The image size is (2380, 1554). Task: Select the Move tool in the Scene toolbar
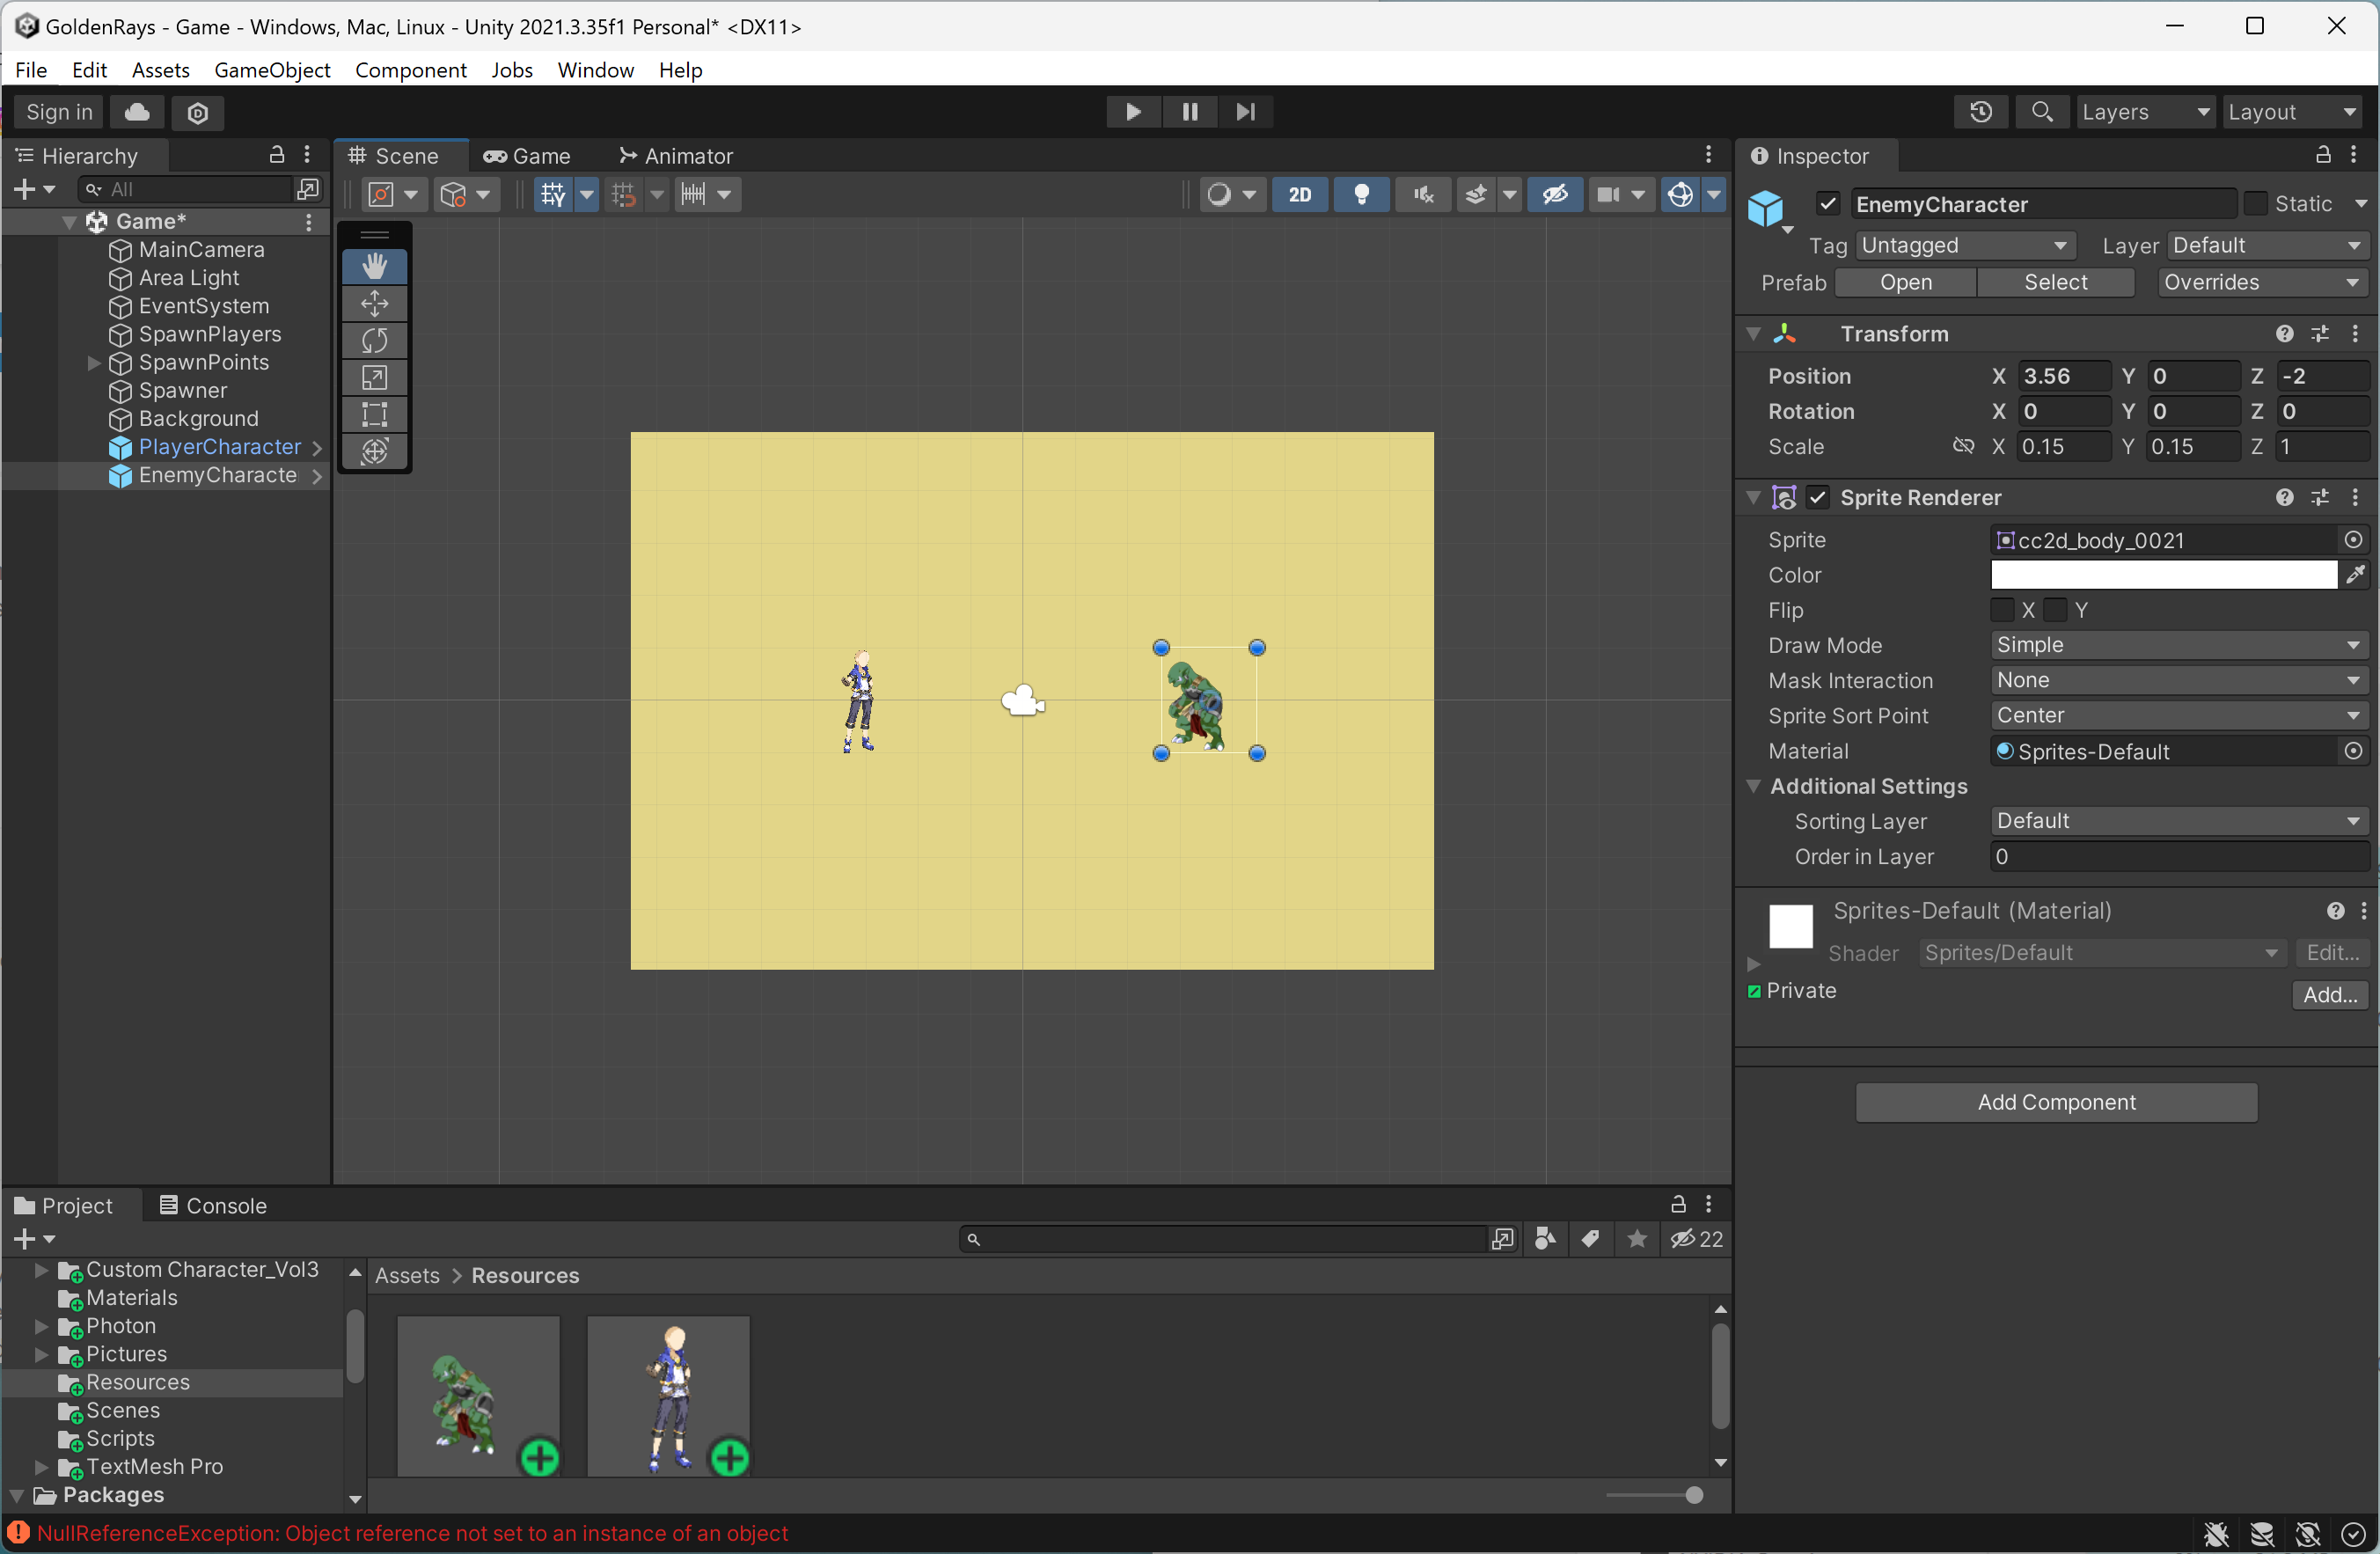coord(374,303)
